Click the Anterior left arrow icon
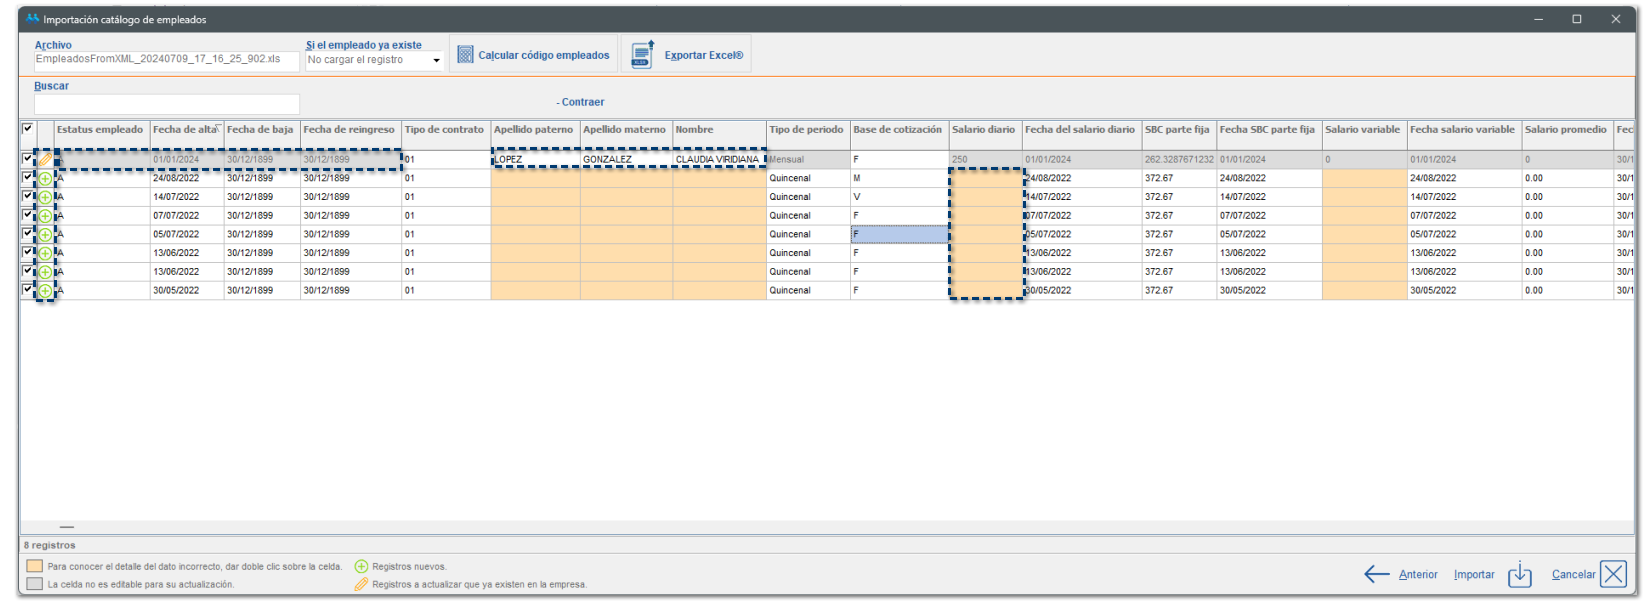Screen dimensions: 1646x604 point(1377,574)
